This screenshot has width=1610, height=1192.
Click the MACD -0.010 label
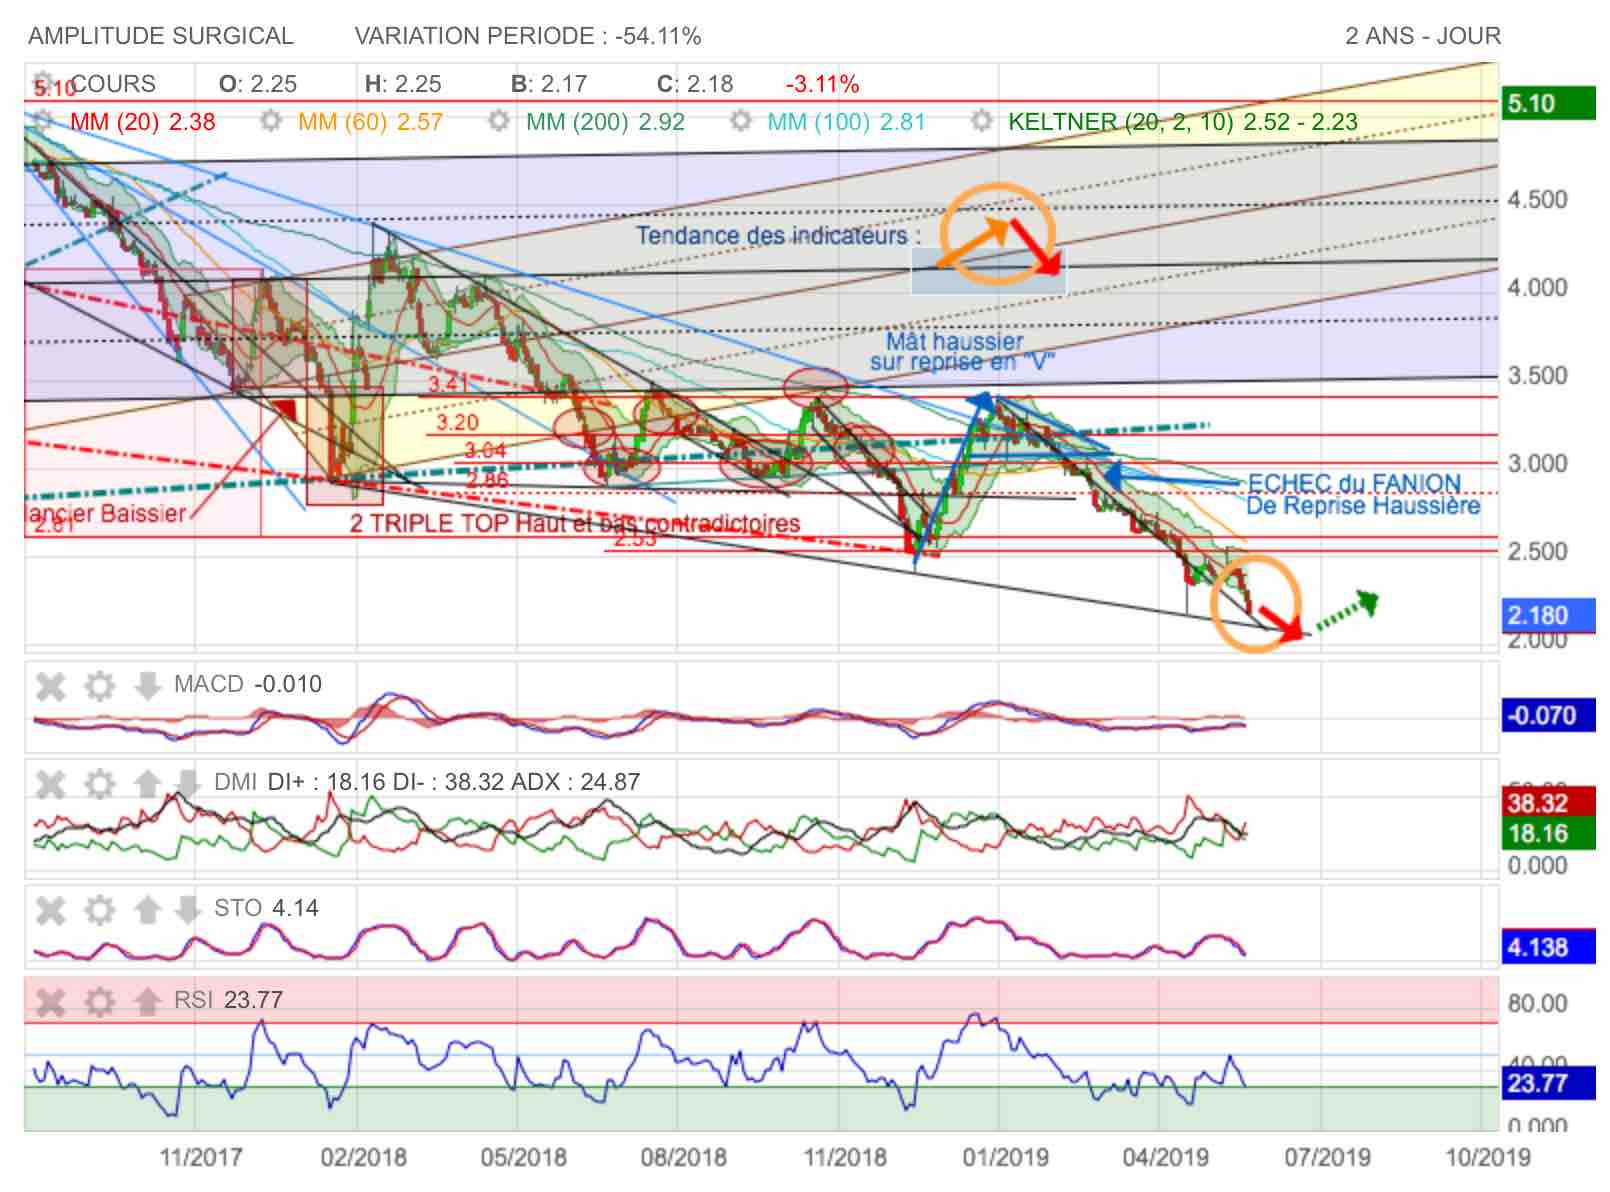coord(248,684)
